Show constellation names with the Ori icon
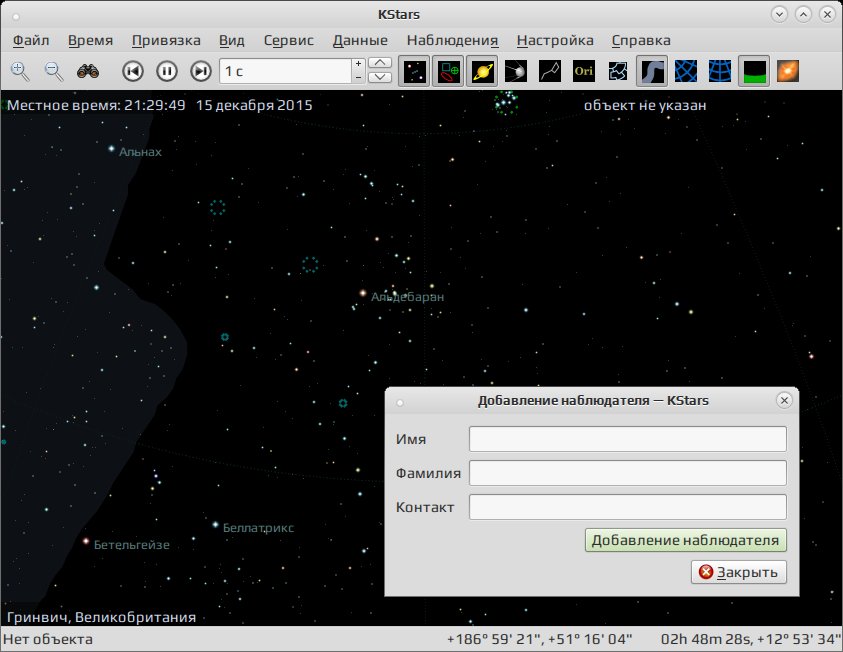Viewport: 843px width, 652px height. [x=584, y=71]
